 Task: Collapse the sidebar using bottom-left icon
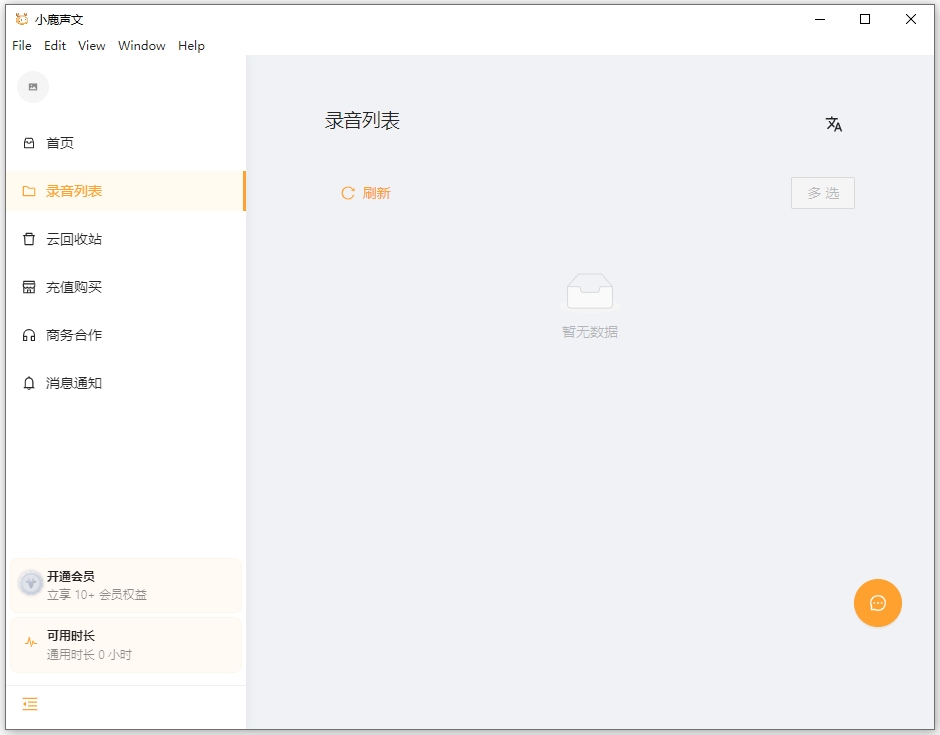pos(29,704)
